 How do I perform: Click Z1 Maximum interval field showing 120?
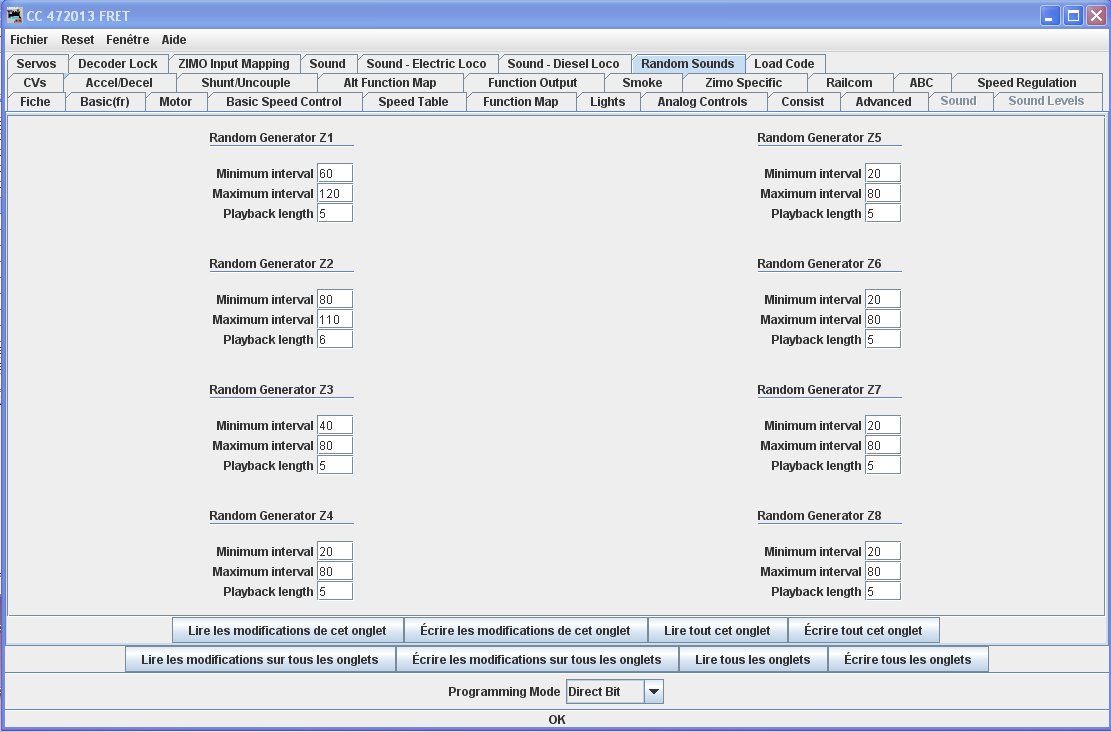pyautogui.click(x=334, y=193)
